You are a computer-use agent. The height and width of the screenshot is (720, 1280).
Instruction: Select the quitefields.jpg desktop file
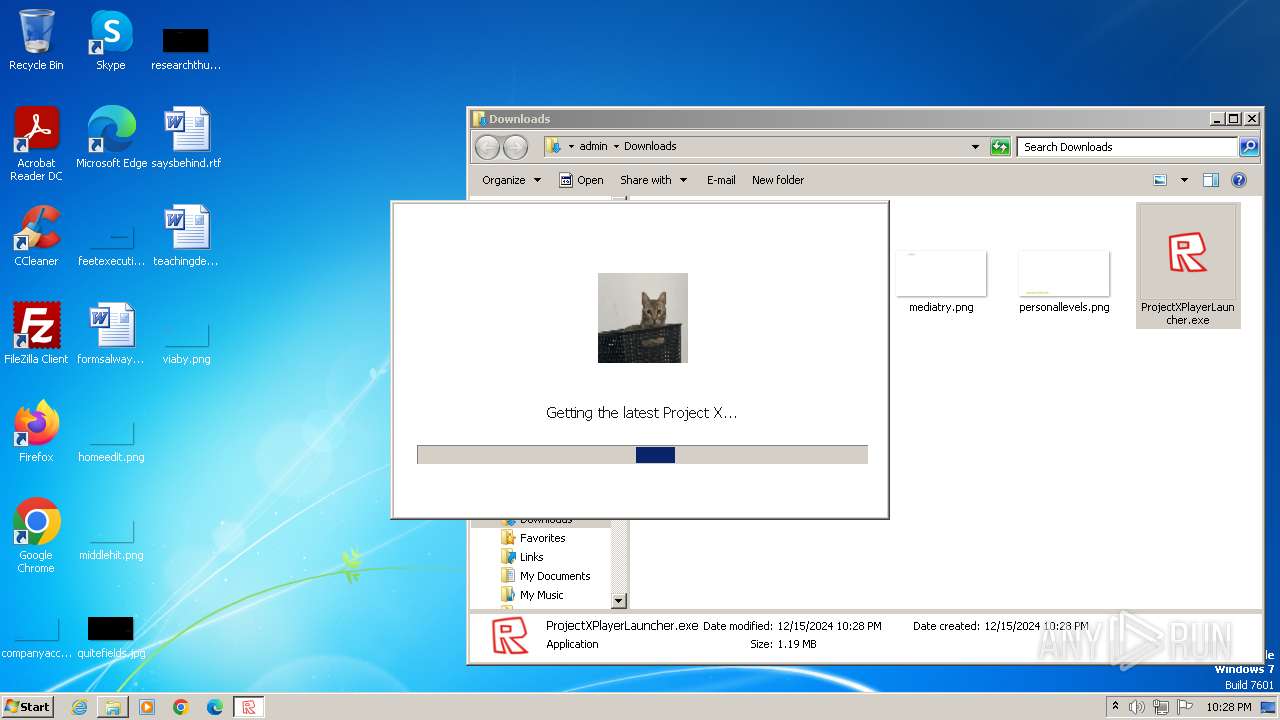(x=111, y=637)
